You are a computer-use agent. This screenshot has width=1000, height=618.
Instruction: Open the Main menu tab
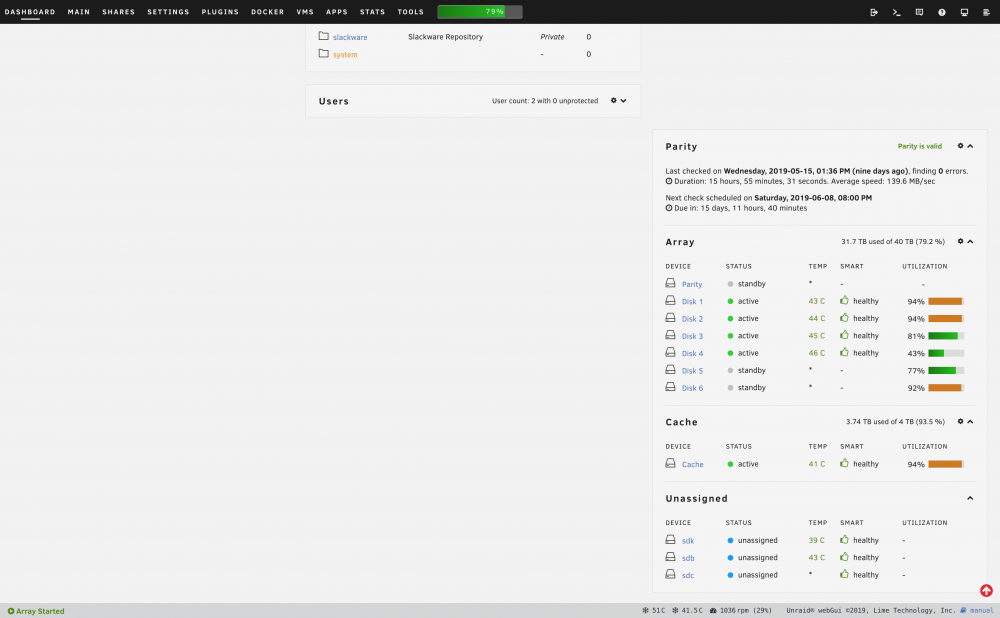click(78, 12)
